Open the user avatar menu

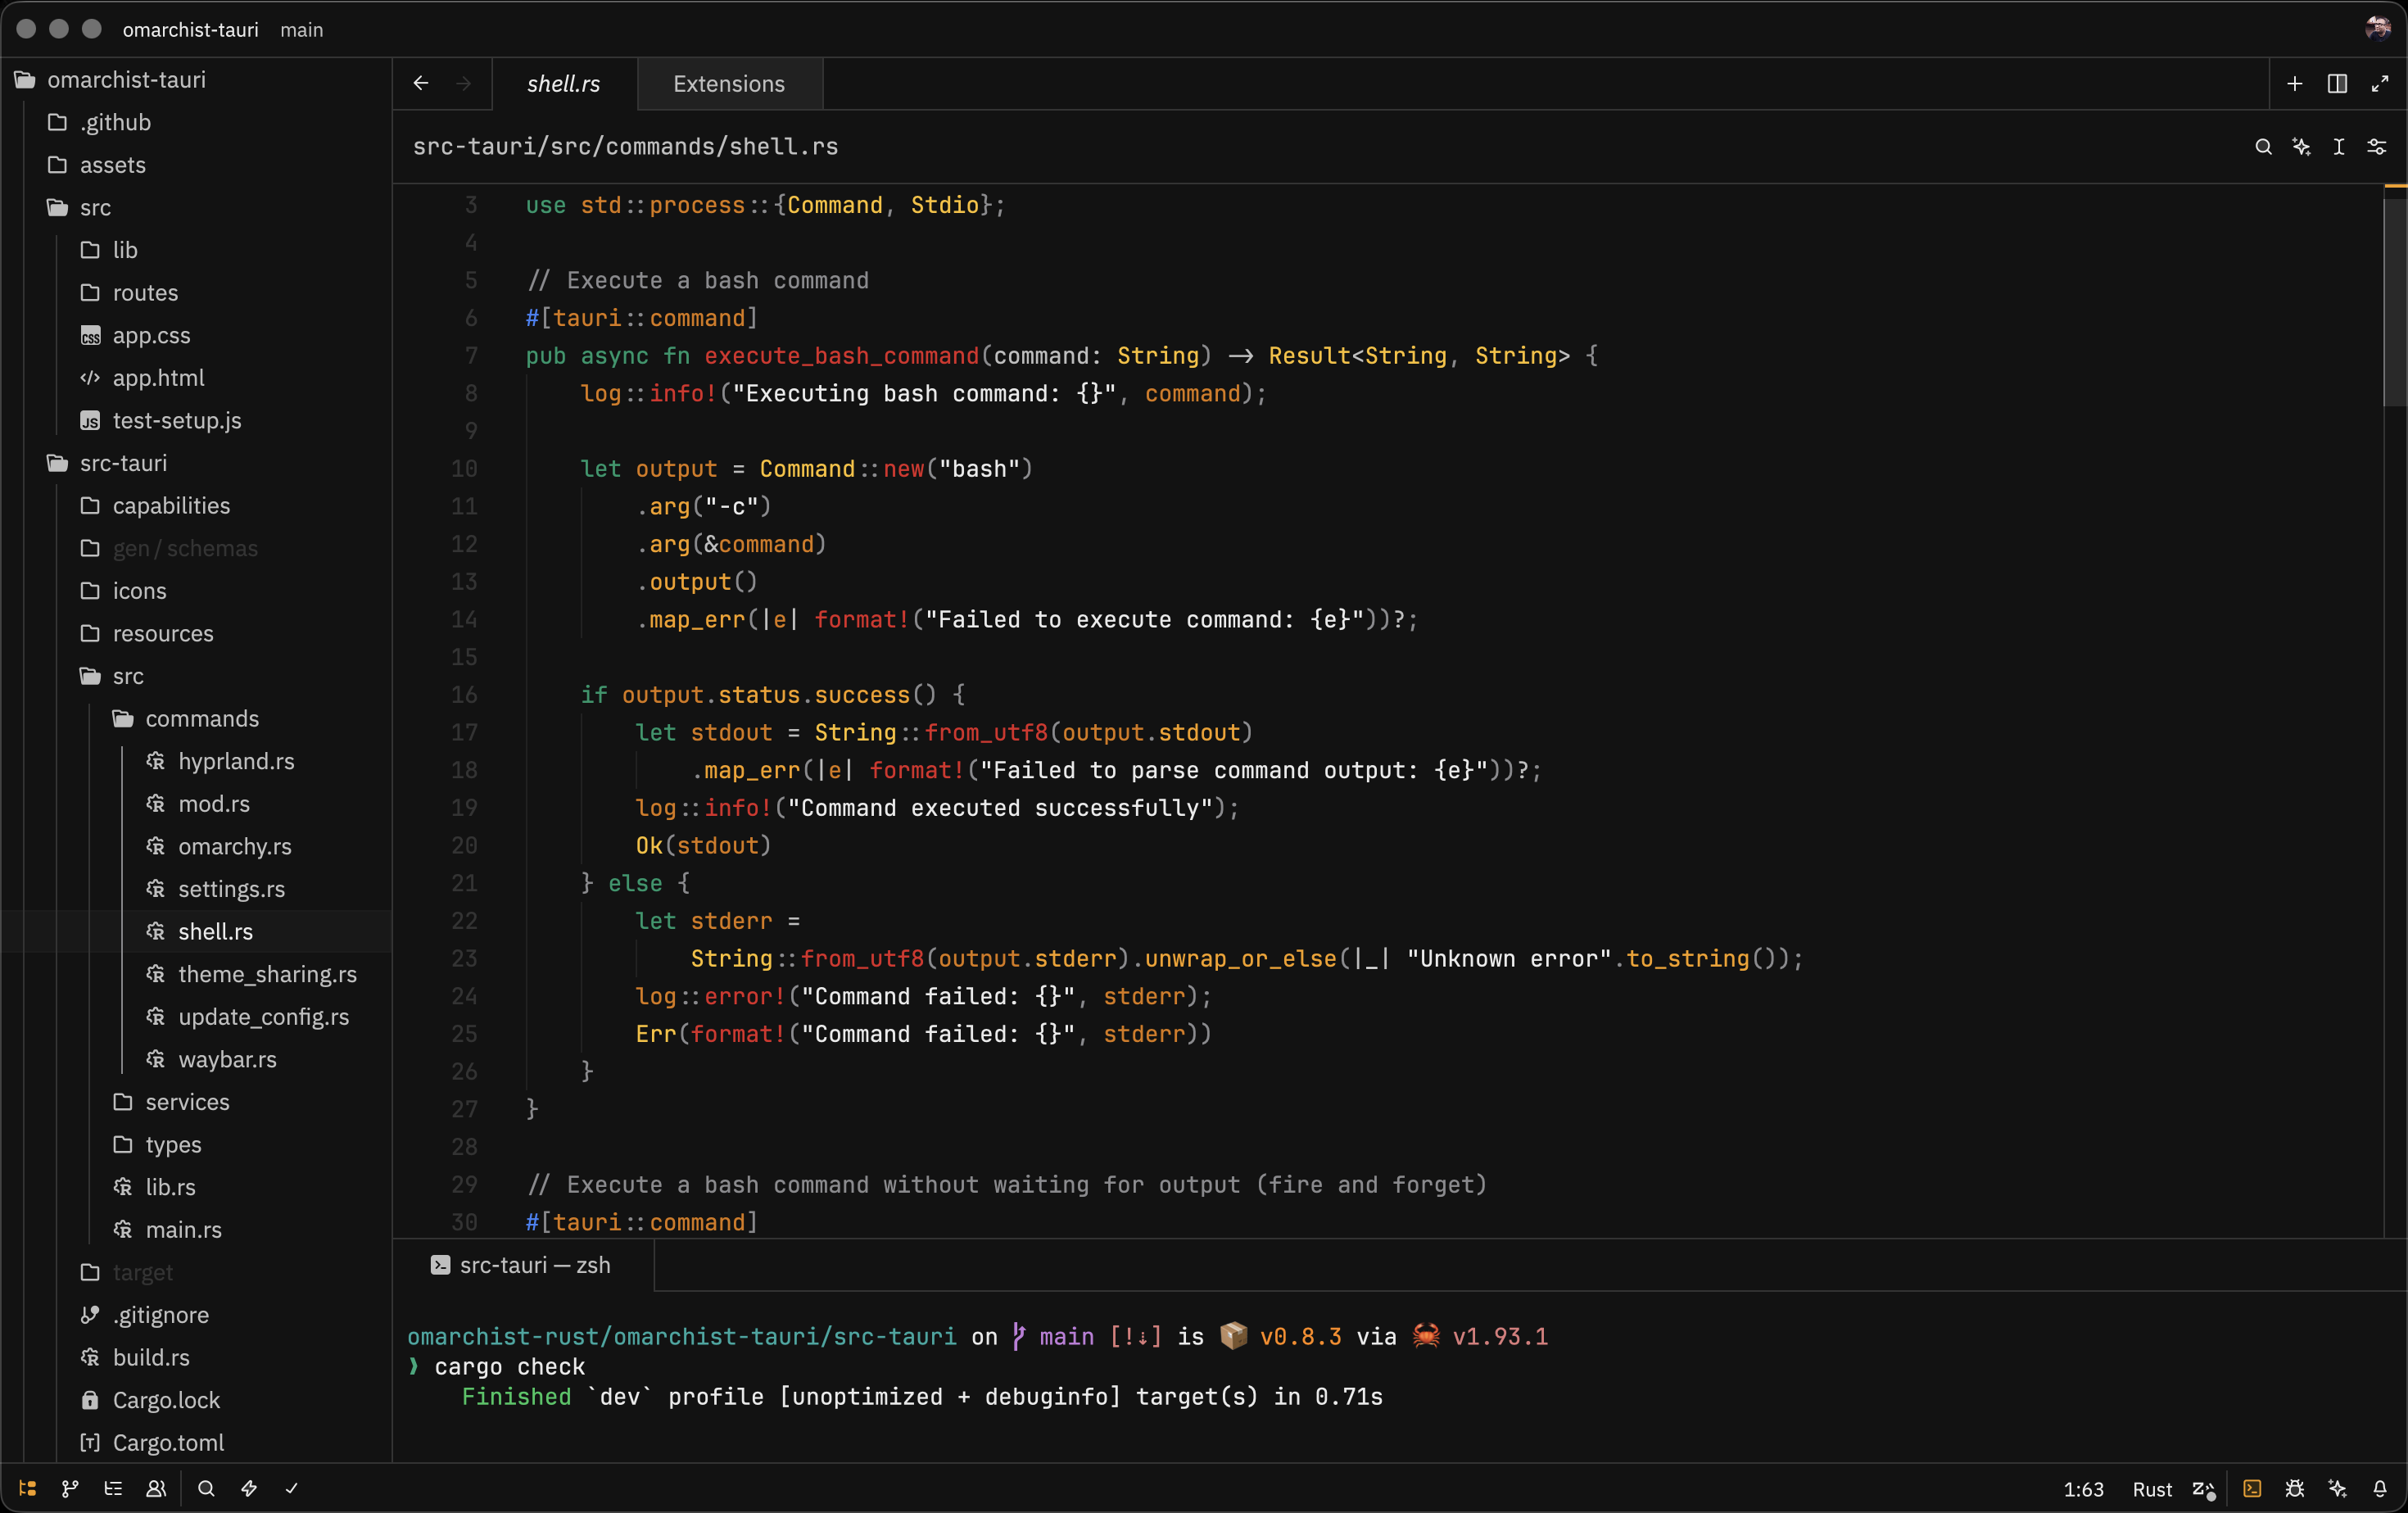point(2378,28)
